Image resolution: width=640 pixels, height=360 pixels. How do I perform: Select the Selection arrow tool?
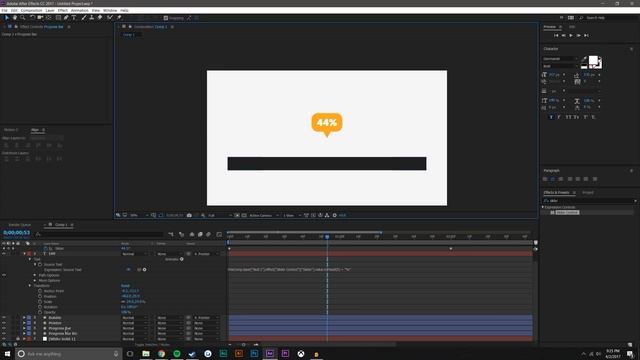7,18
